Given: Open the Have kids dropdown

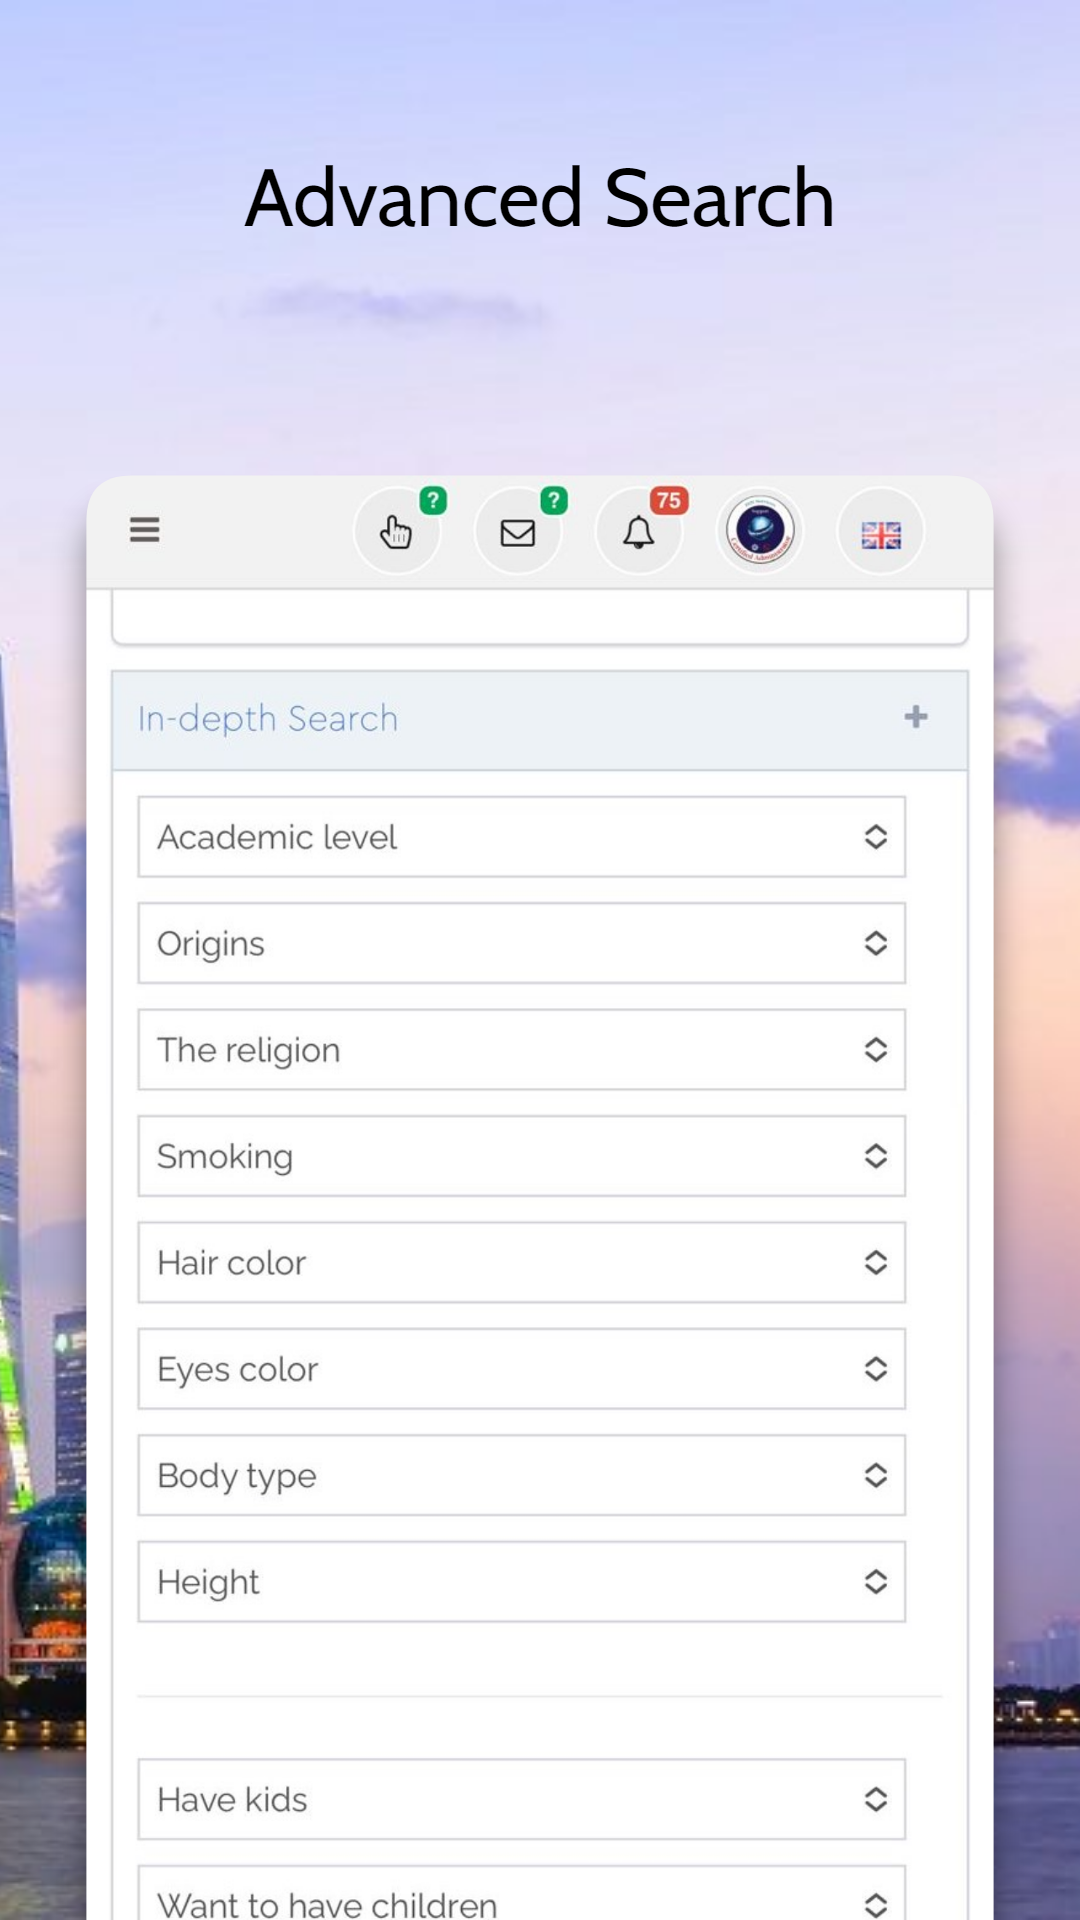Looking at the screenshot, I should (521, 1799).
